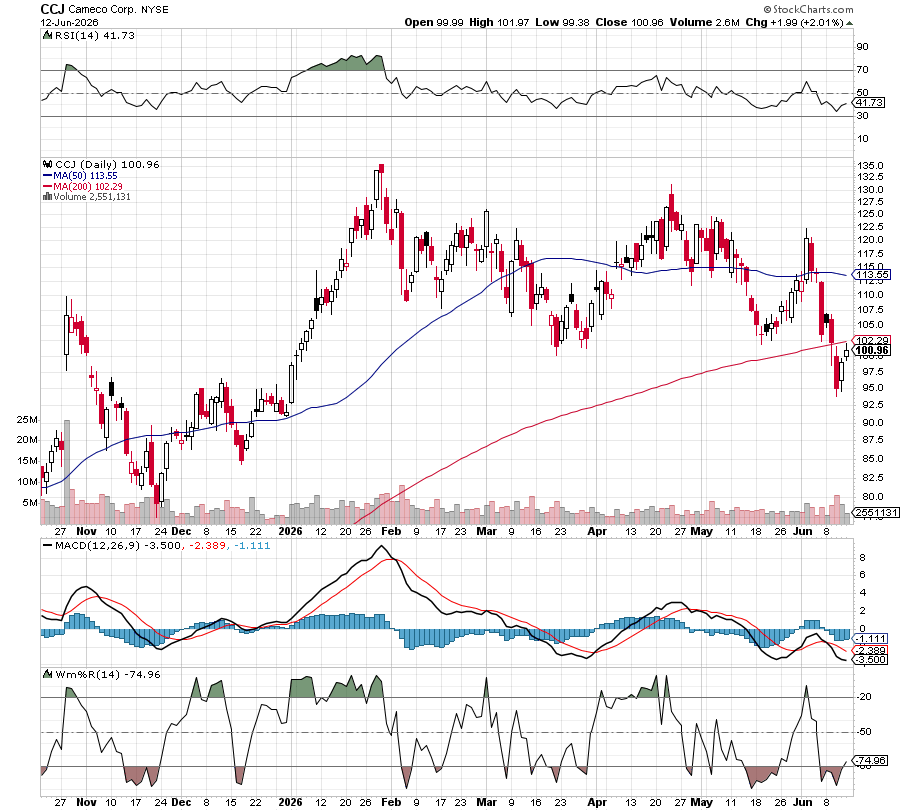The height and width of the screenshot is (811, 900).
Task: Click the 25M volume axis label
Action: click(x=27, y=420)
